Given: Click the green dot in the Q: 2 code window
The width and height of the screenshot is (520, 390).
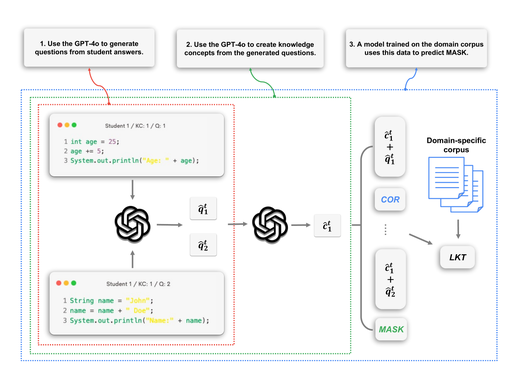Looking at the screenshot, I should [x=73, y=283].
